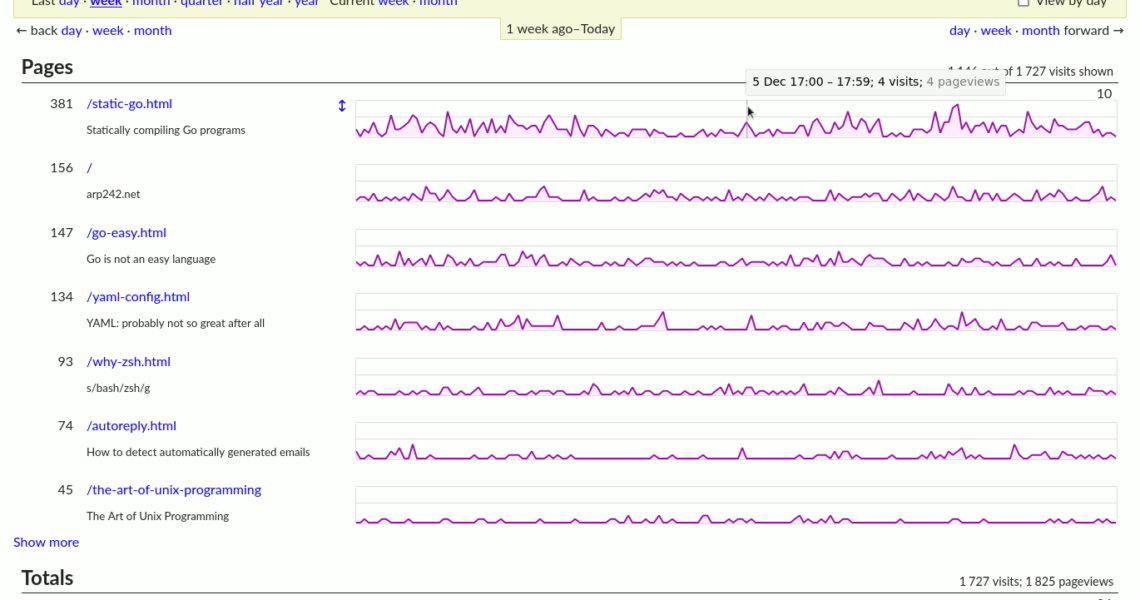Open the /static-go.html page path
Screen dimensions: 1140x600
129,103
